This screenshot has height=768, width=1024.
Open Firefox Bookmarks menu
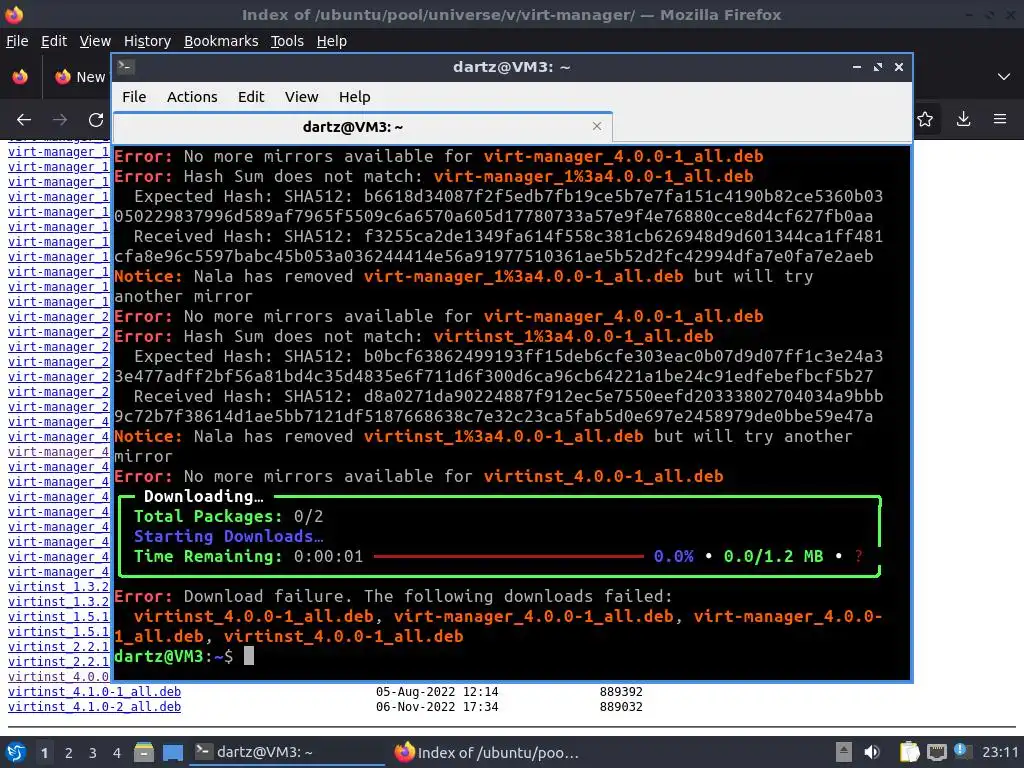pyautogui.click(x=221, y=41)
